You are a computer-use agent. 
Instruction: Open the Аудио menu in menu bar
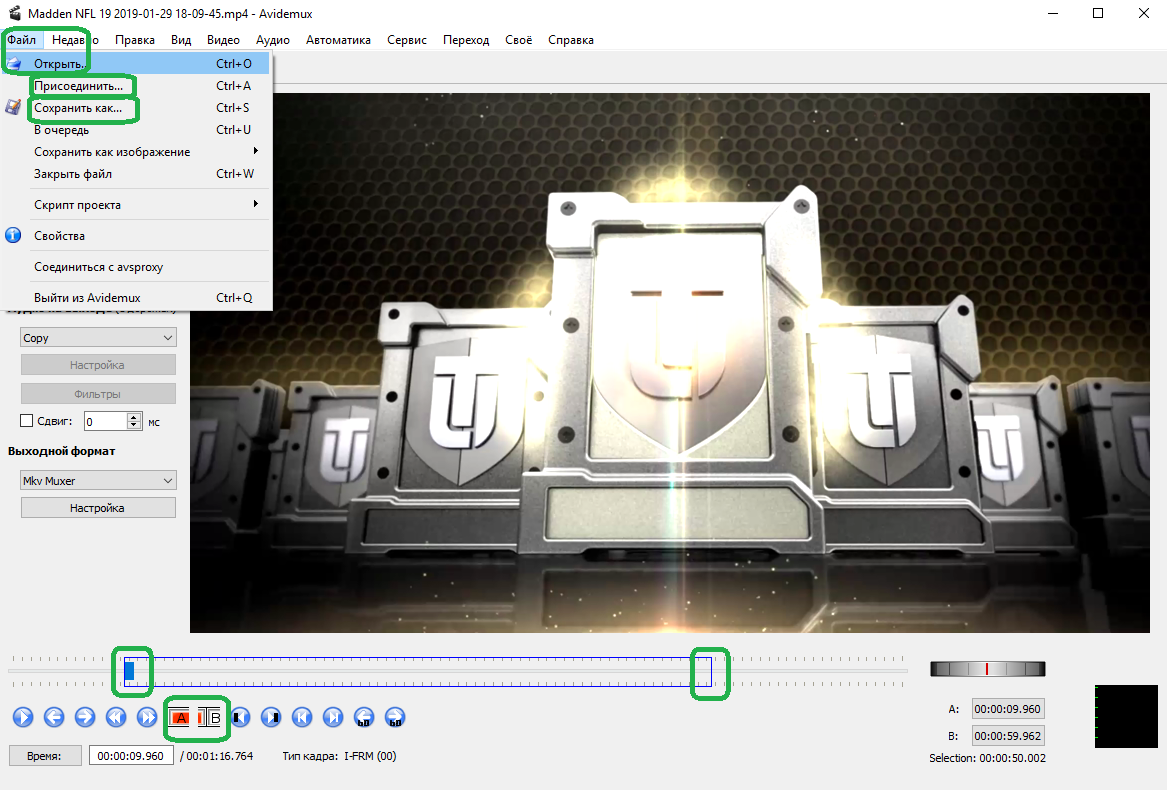(272, 40)
